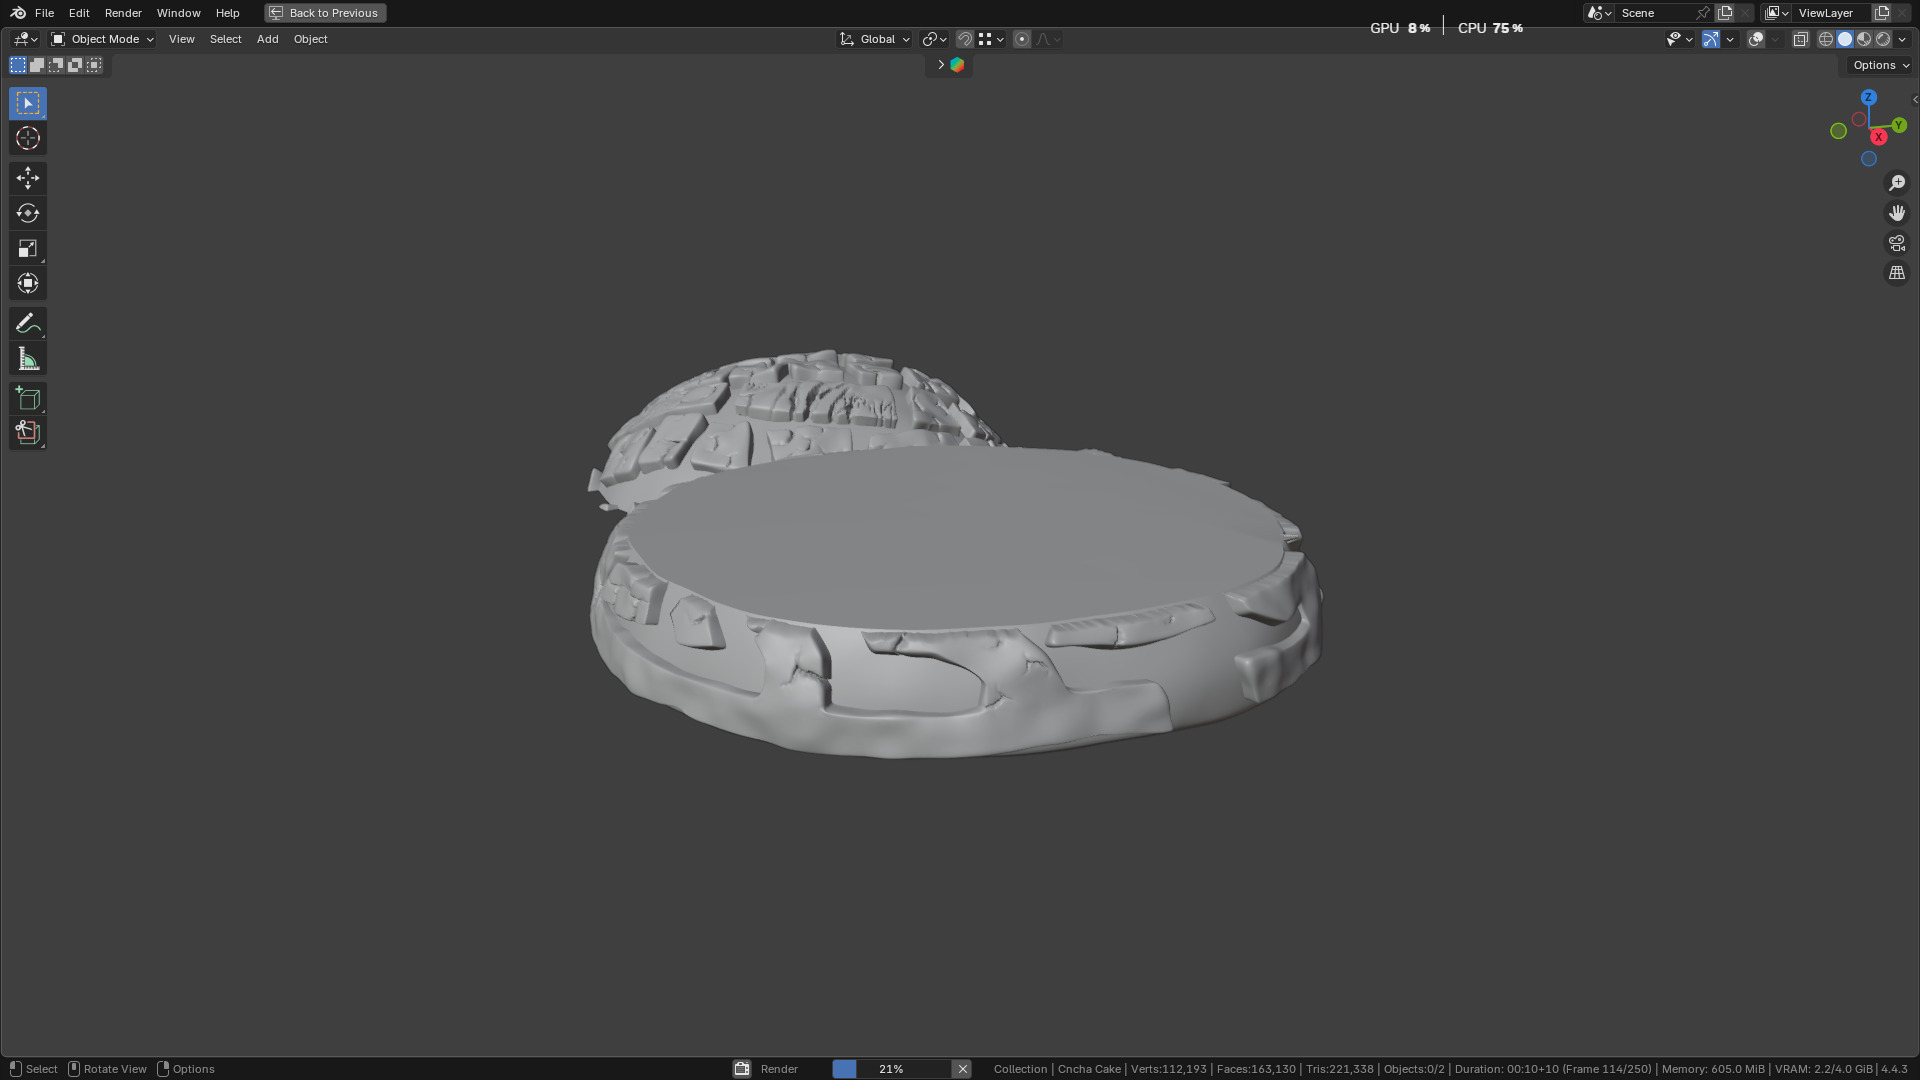Toggle the camera view icon

point(1897,243)
